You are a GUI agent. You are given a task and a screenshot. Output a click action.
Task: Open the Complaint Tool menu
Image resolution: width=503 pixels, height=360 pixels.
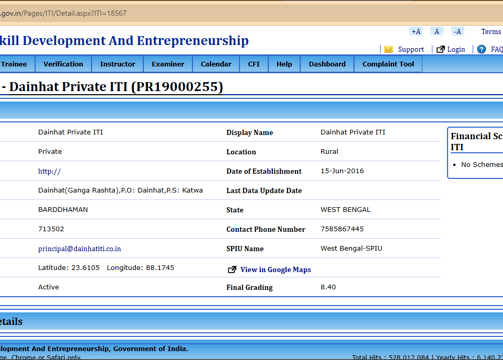click(388, 64)
